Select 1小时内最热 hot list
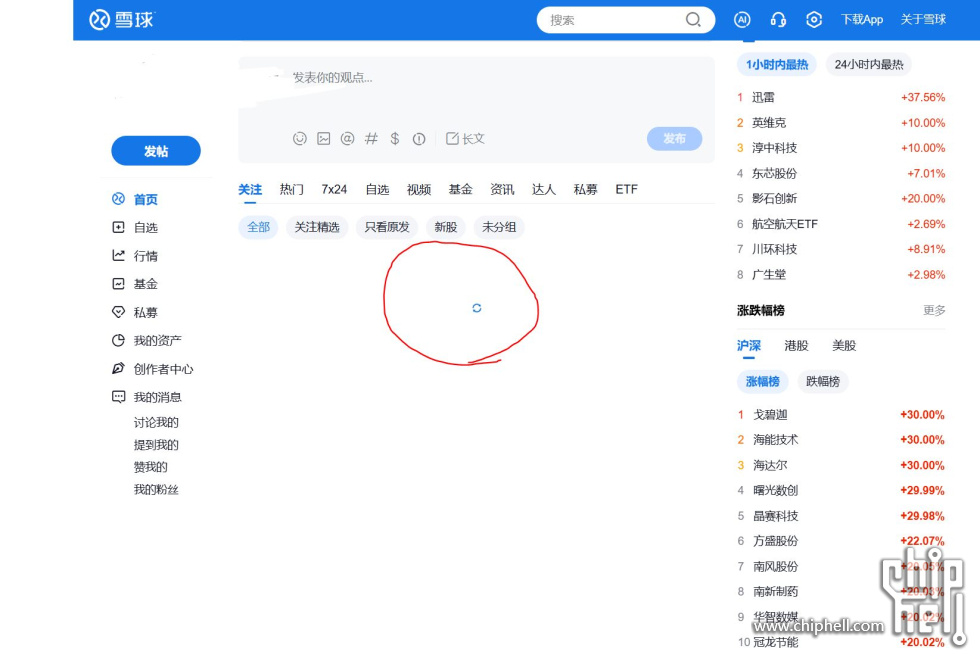 point(777,64)
